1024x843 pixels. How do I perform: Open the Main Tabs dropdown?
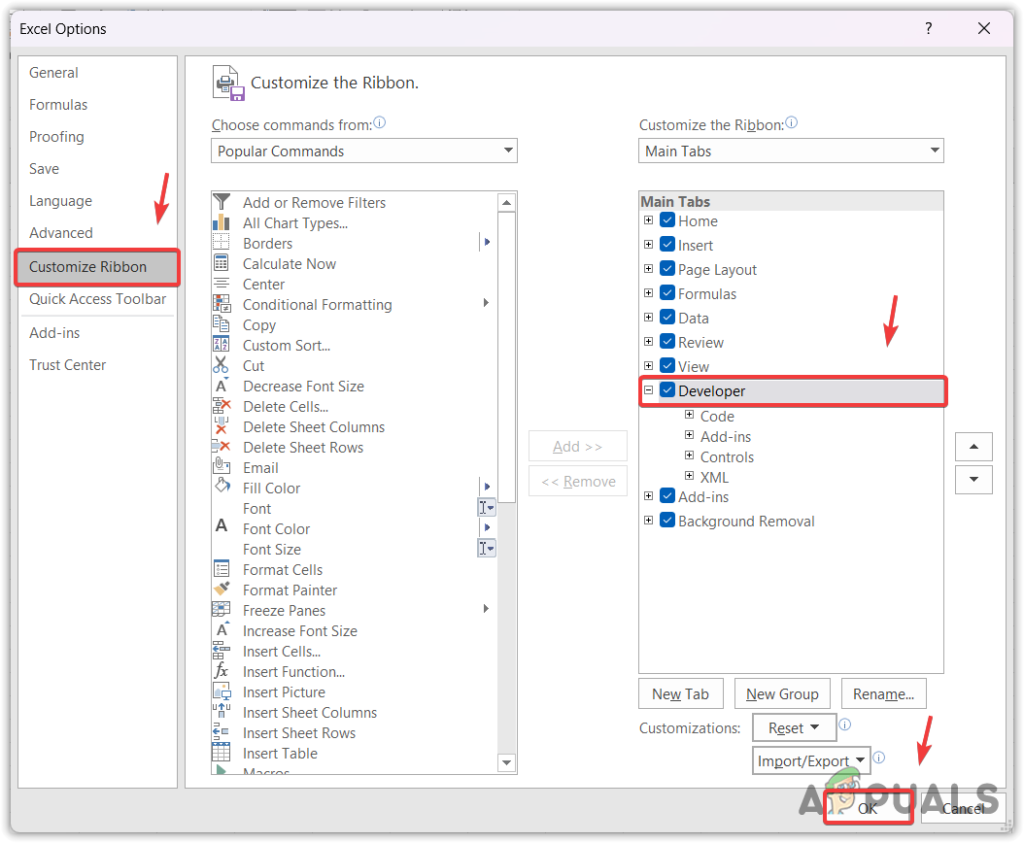click(x=933, y=150)
